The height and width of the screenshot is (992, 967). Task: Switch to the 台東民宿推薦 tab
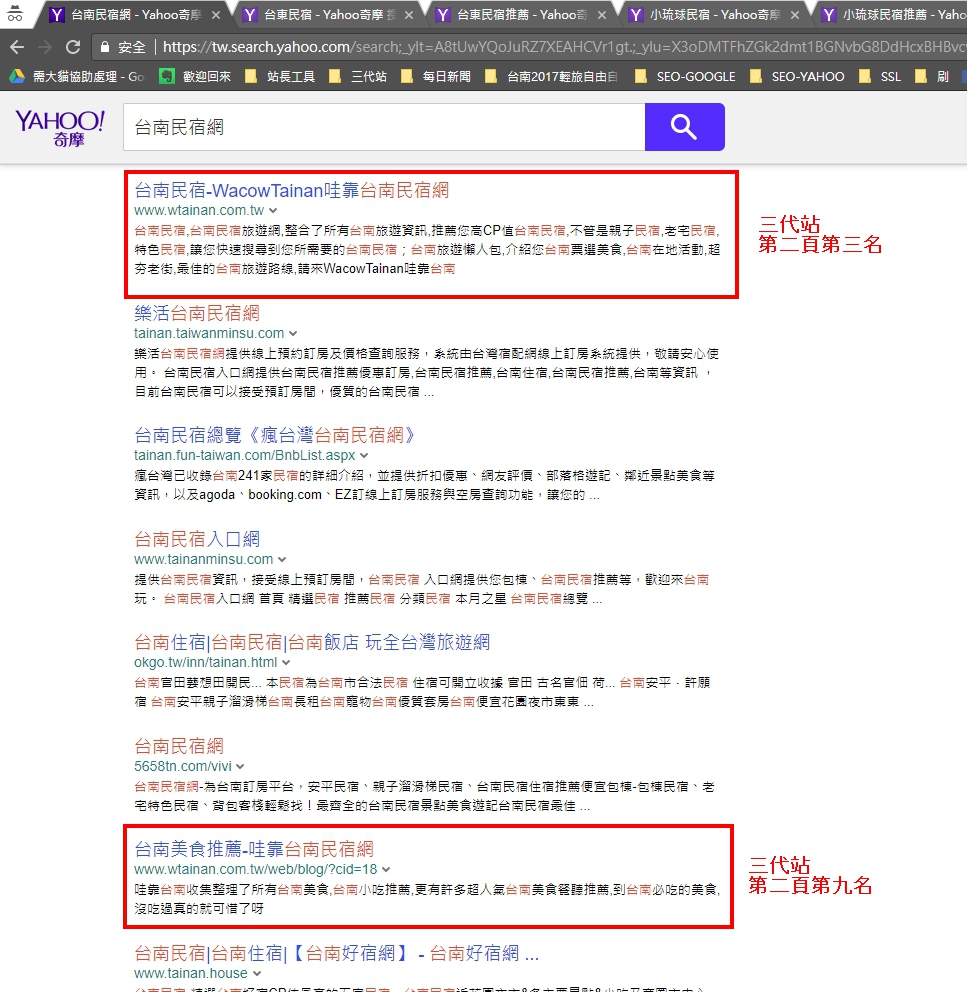tap(521, 15)
